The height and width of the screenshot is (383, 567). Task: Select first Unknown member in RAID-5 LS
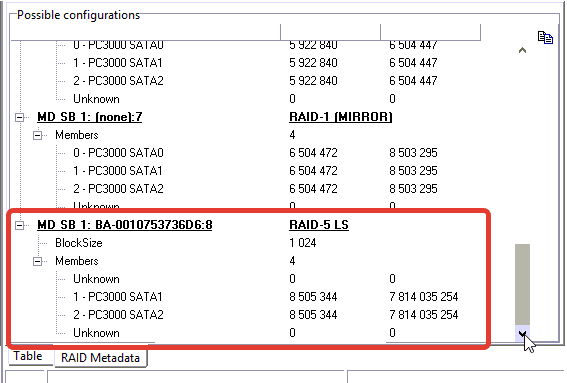96,279
